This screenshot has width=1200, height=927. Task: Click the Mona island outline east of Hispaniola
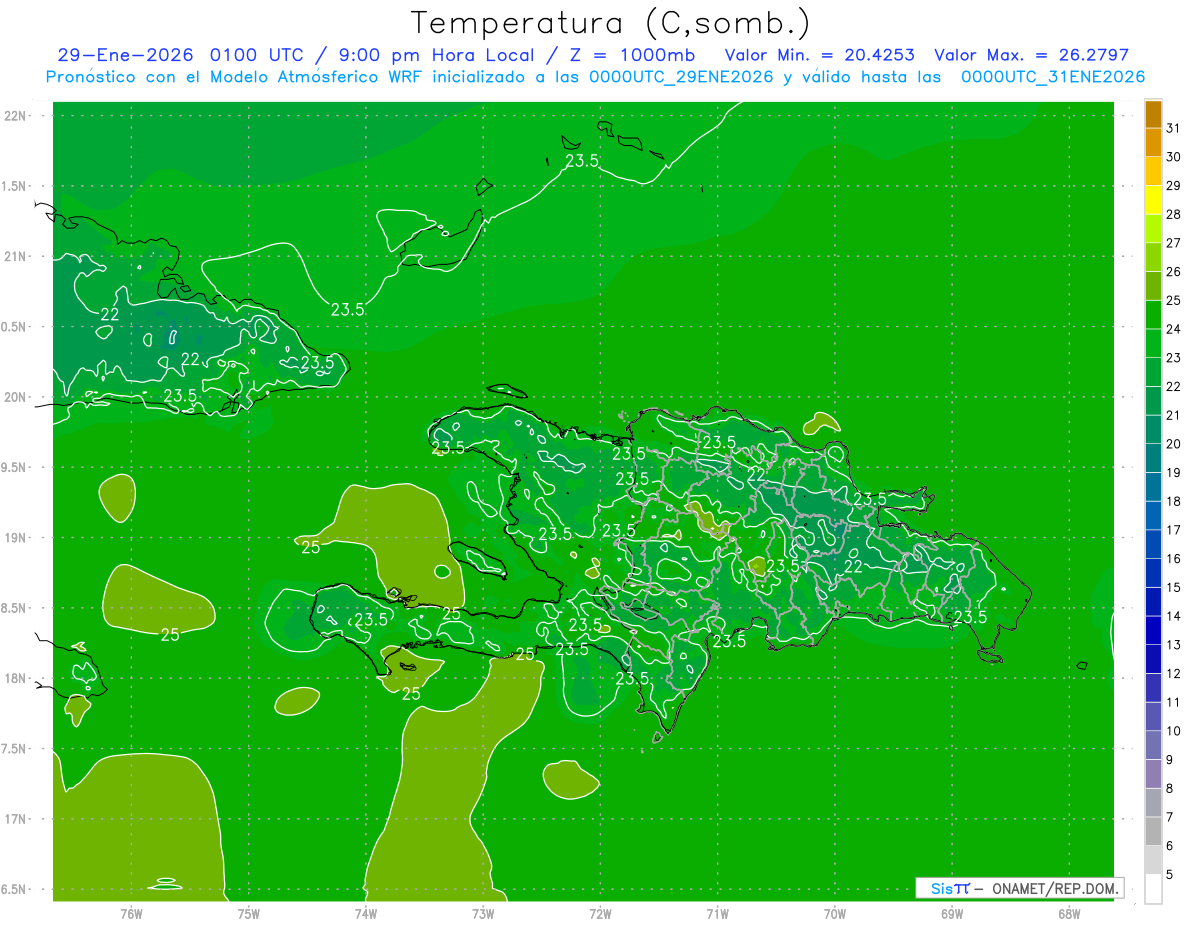(1082, 665)
